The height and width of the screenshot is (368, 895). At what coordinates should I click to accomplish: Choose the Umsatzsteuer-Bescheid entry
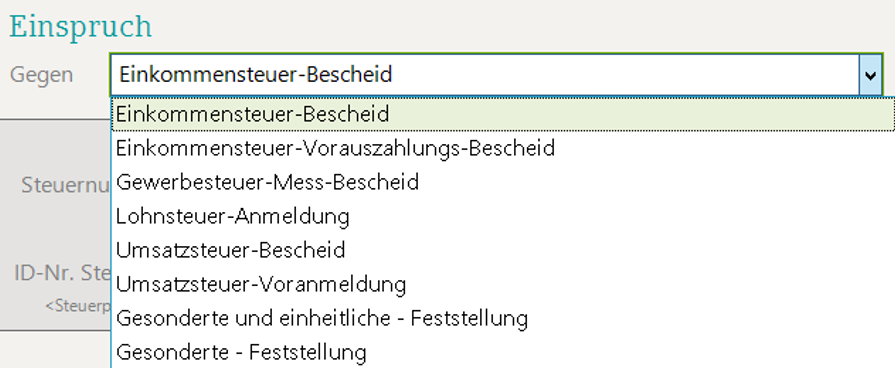[503, 250]
